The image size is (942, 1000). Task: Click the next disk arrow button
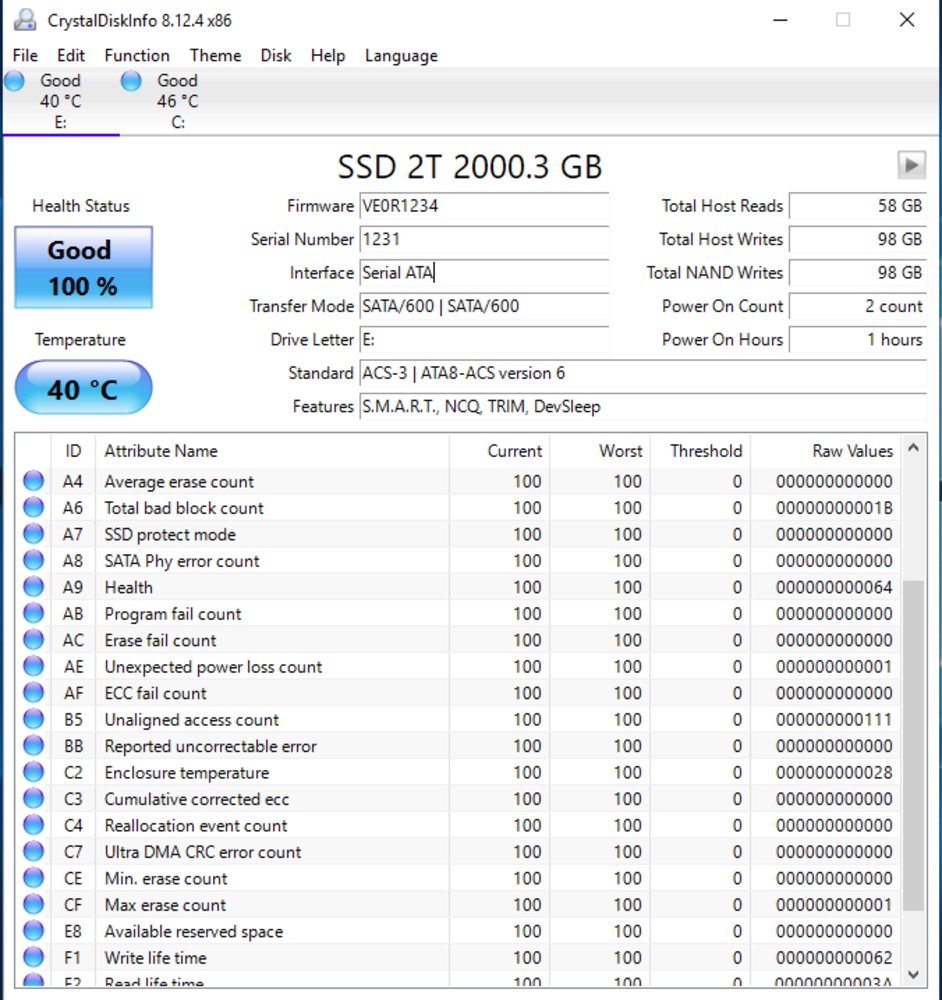click(x=911, y=165)
